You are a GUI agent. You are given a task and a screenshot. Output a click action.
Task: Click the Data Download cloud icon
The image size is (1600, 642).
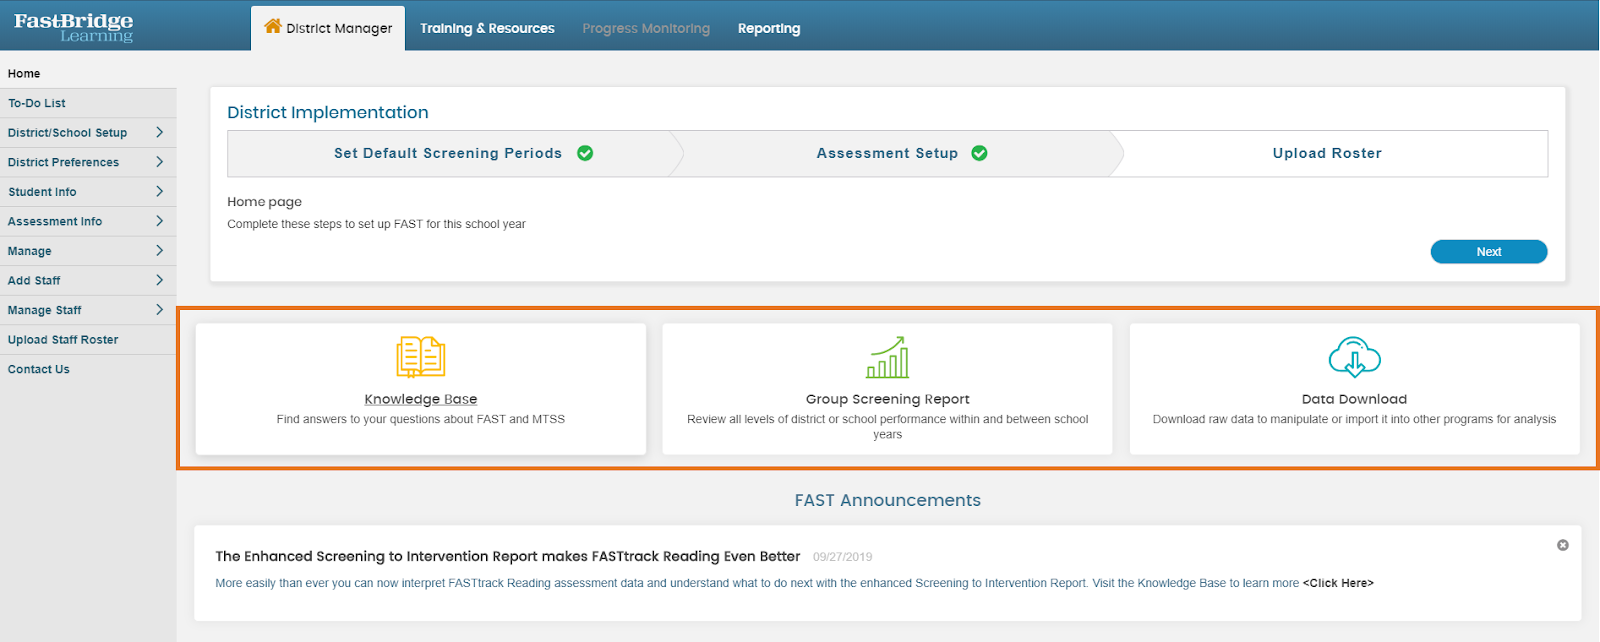coord(1354,357)
